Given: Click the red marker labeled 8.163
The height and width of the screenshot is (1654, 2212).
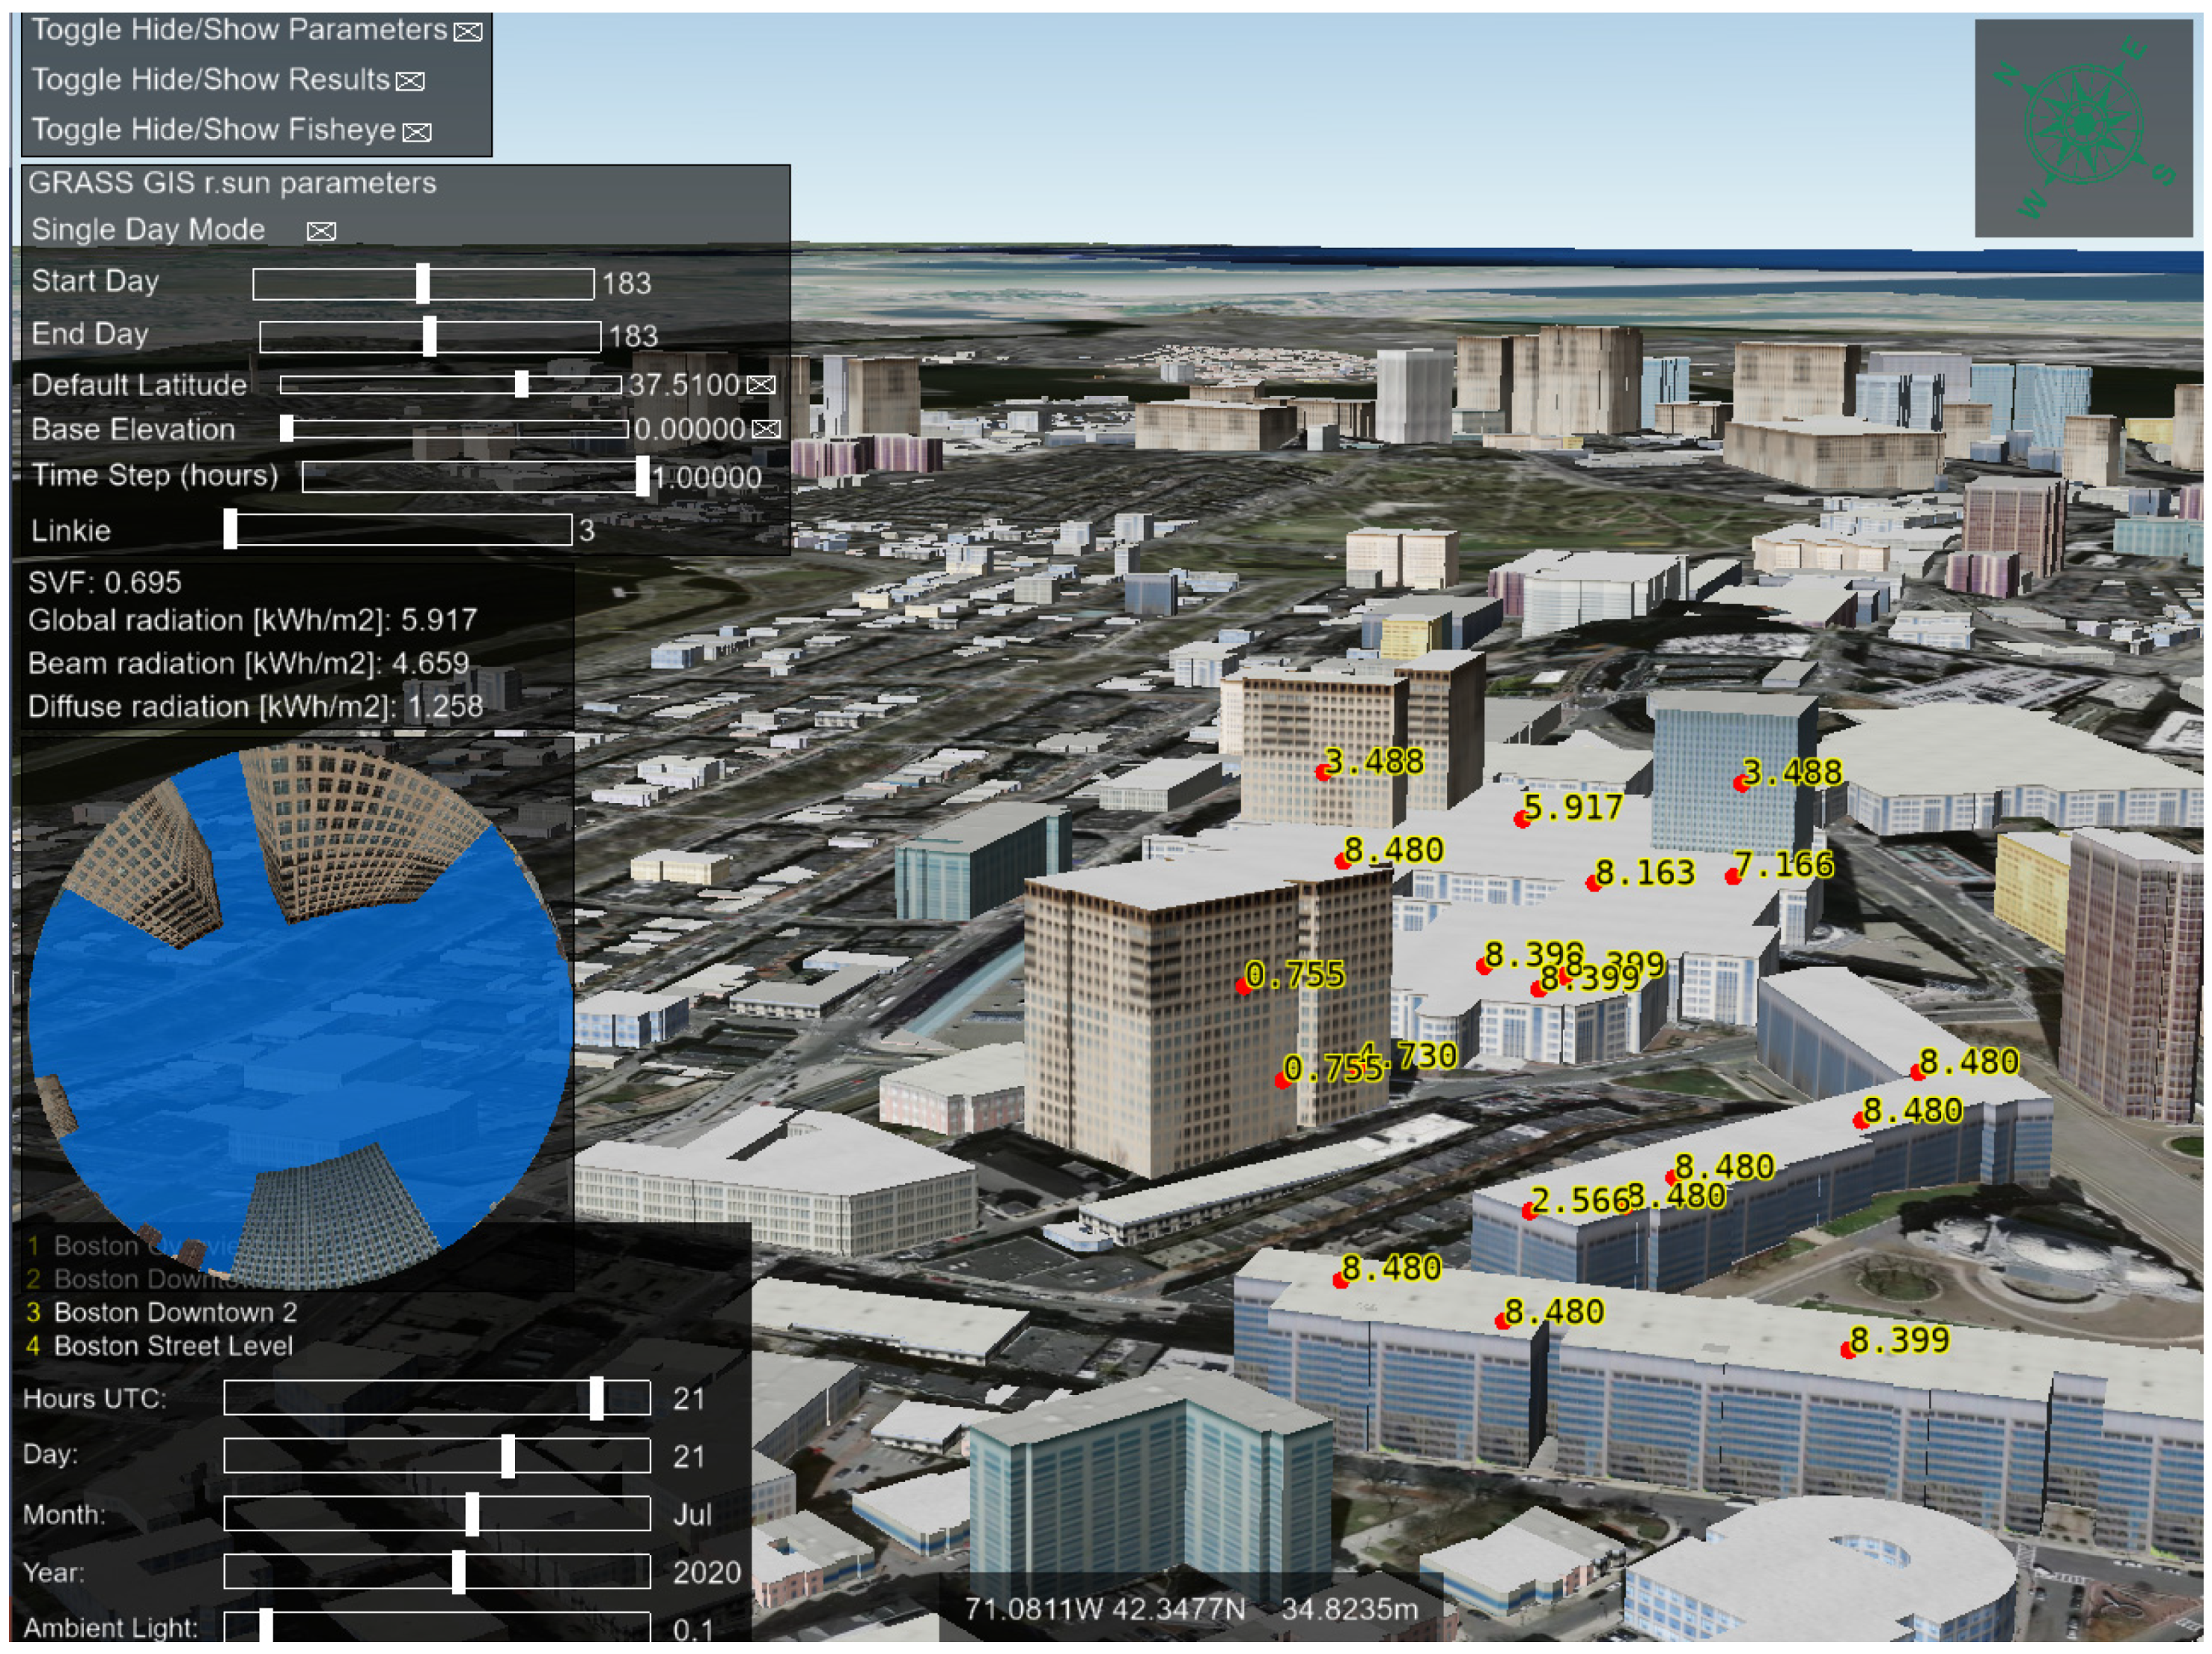Looking at the screenshot, I should [1593, 883].
